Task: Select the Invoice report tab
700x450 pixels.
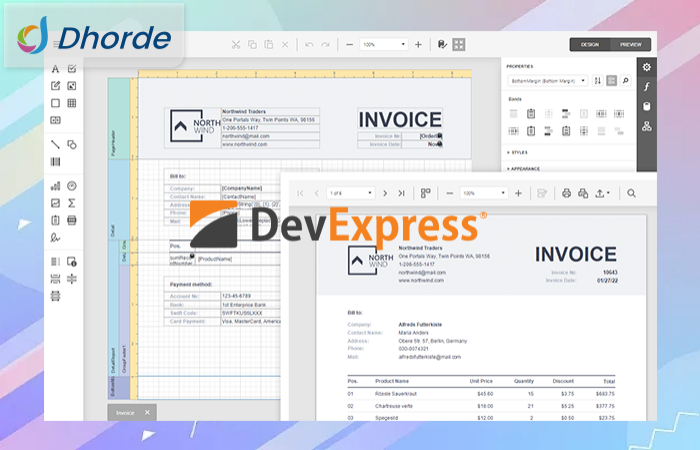Action: tap(125, 412)
